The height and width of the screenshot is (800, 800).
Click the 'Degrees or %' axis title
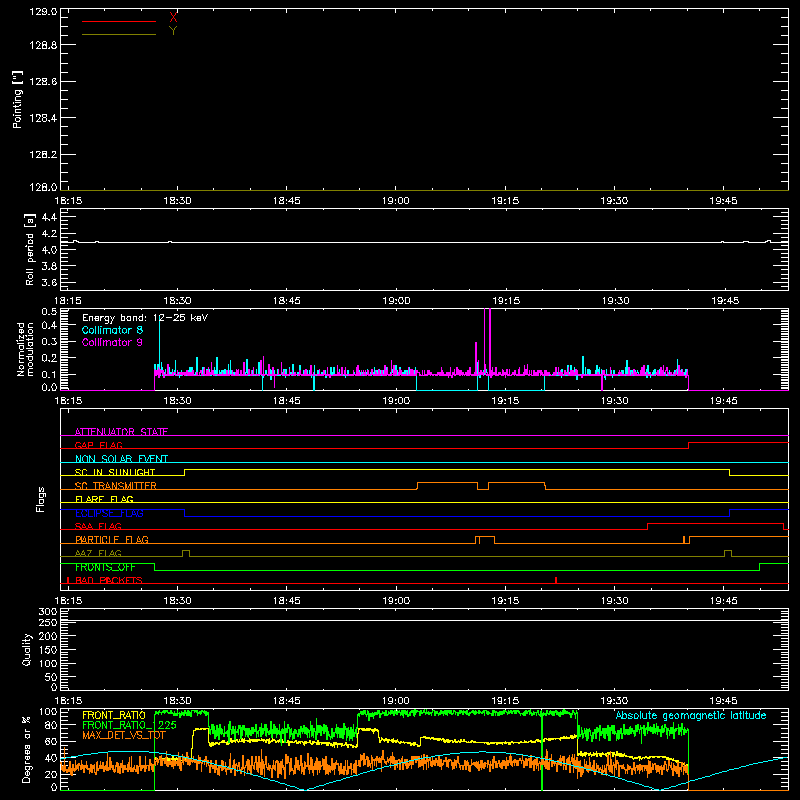(x=27, y=749)
